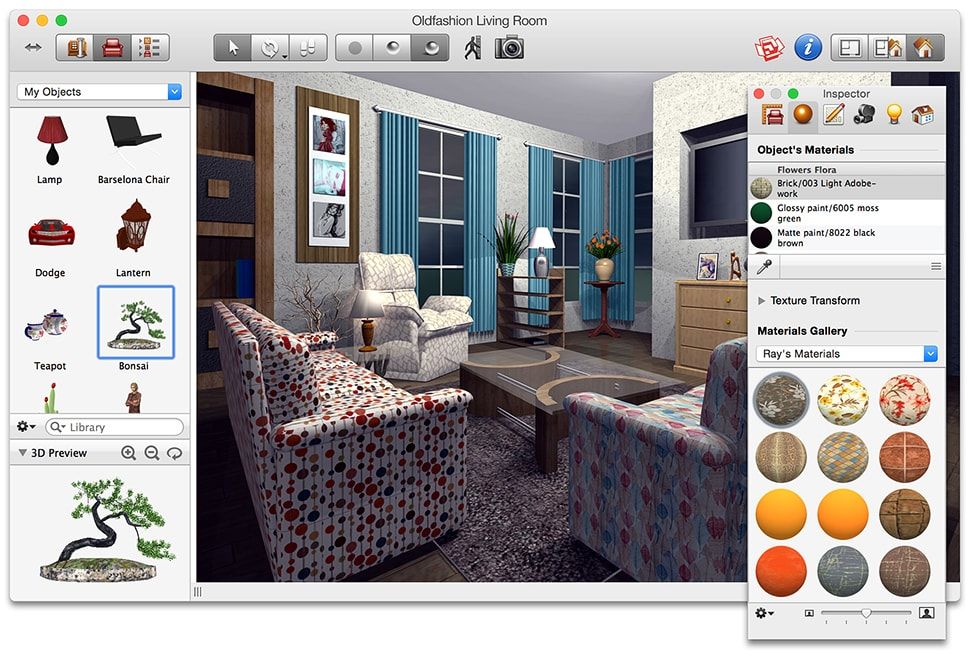Zoom in on the 3D Preview
The width and height of the screenshot is (970, 656).
[128, 453]
